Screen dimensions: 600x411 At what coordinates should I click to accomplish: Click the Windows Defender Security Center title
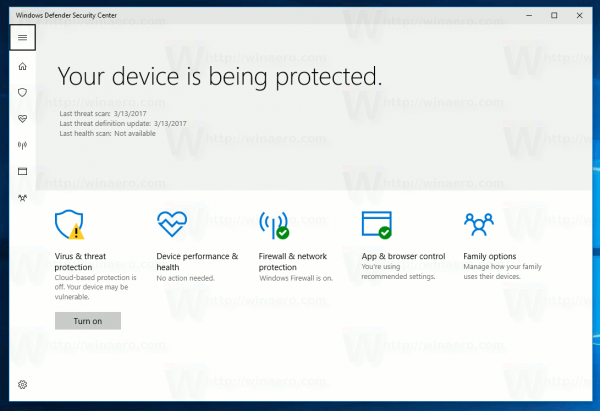pyautogui.click(x=66, y=16)
